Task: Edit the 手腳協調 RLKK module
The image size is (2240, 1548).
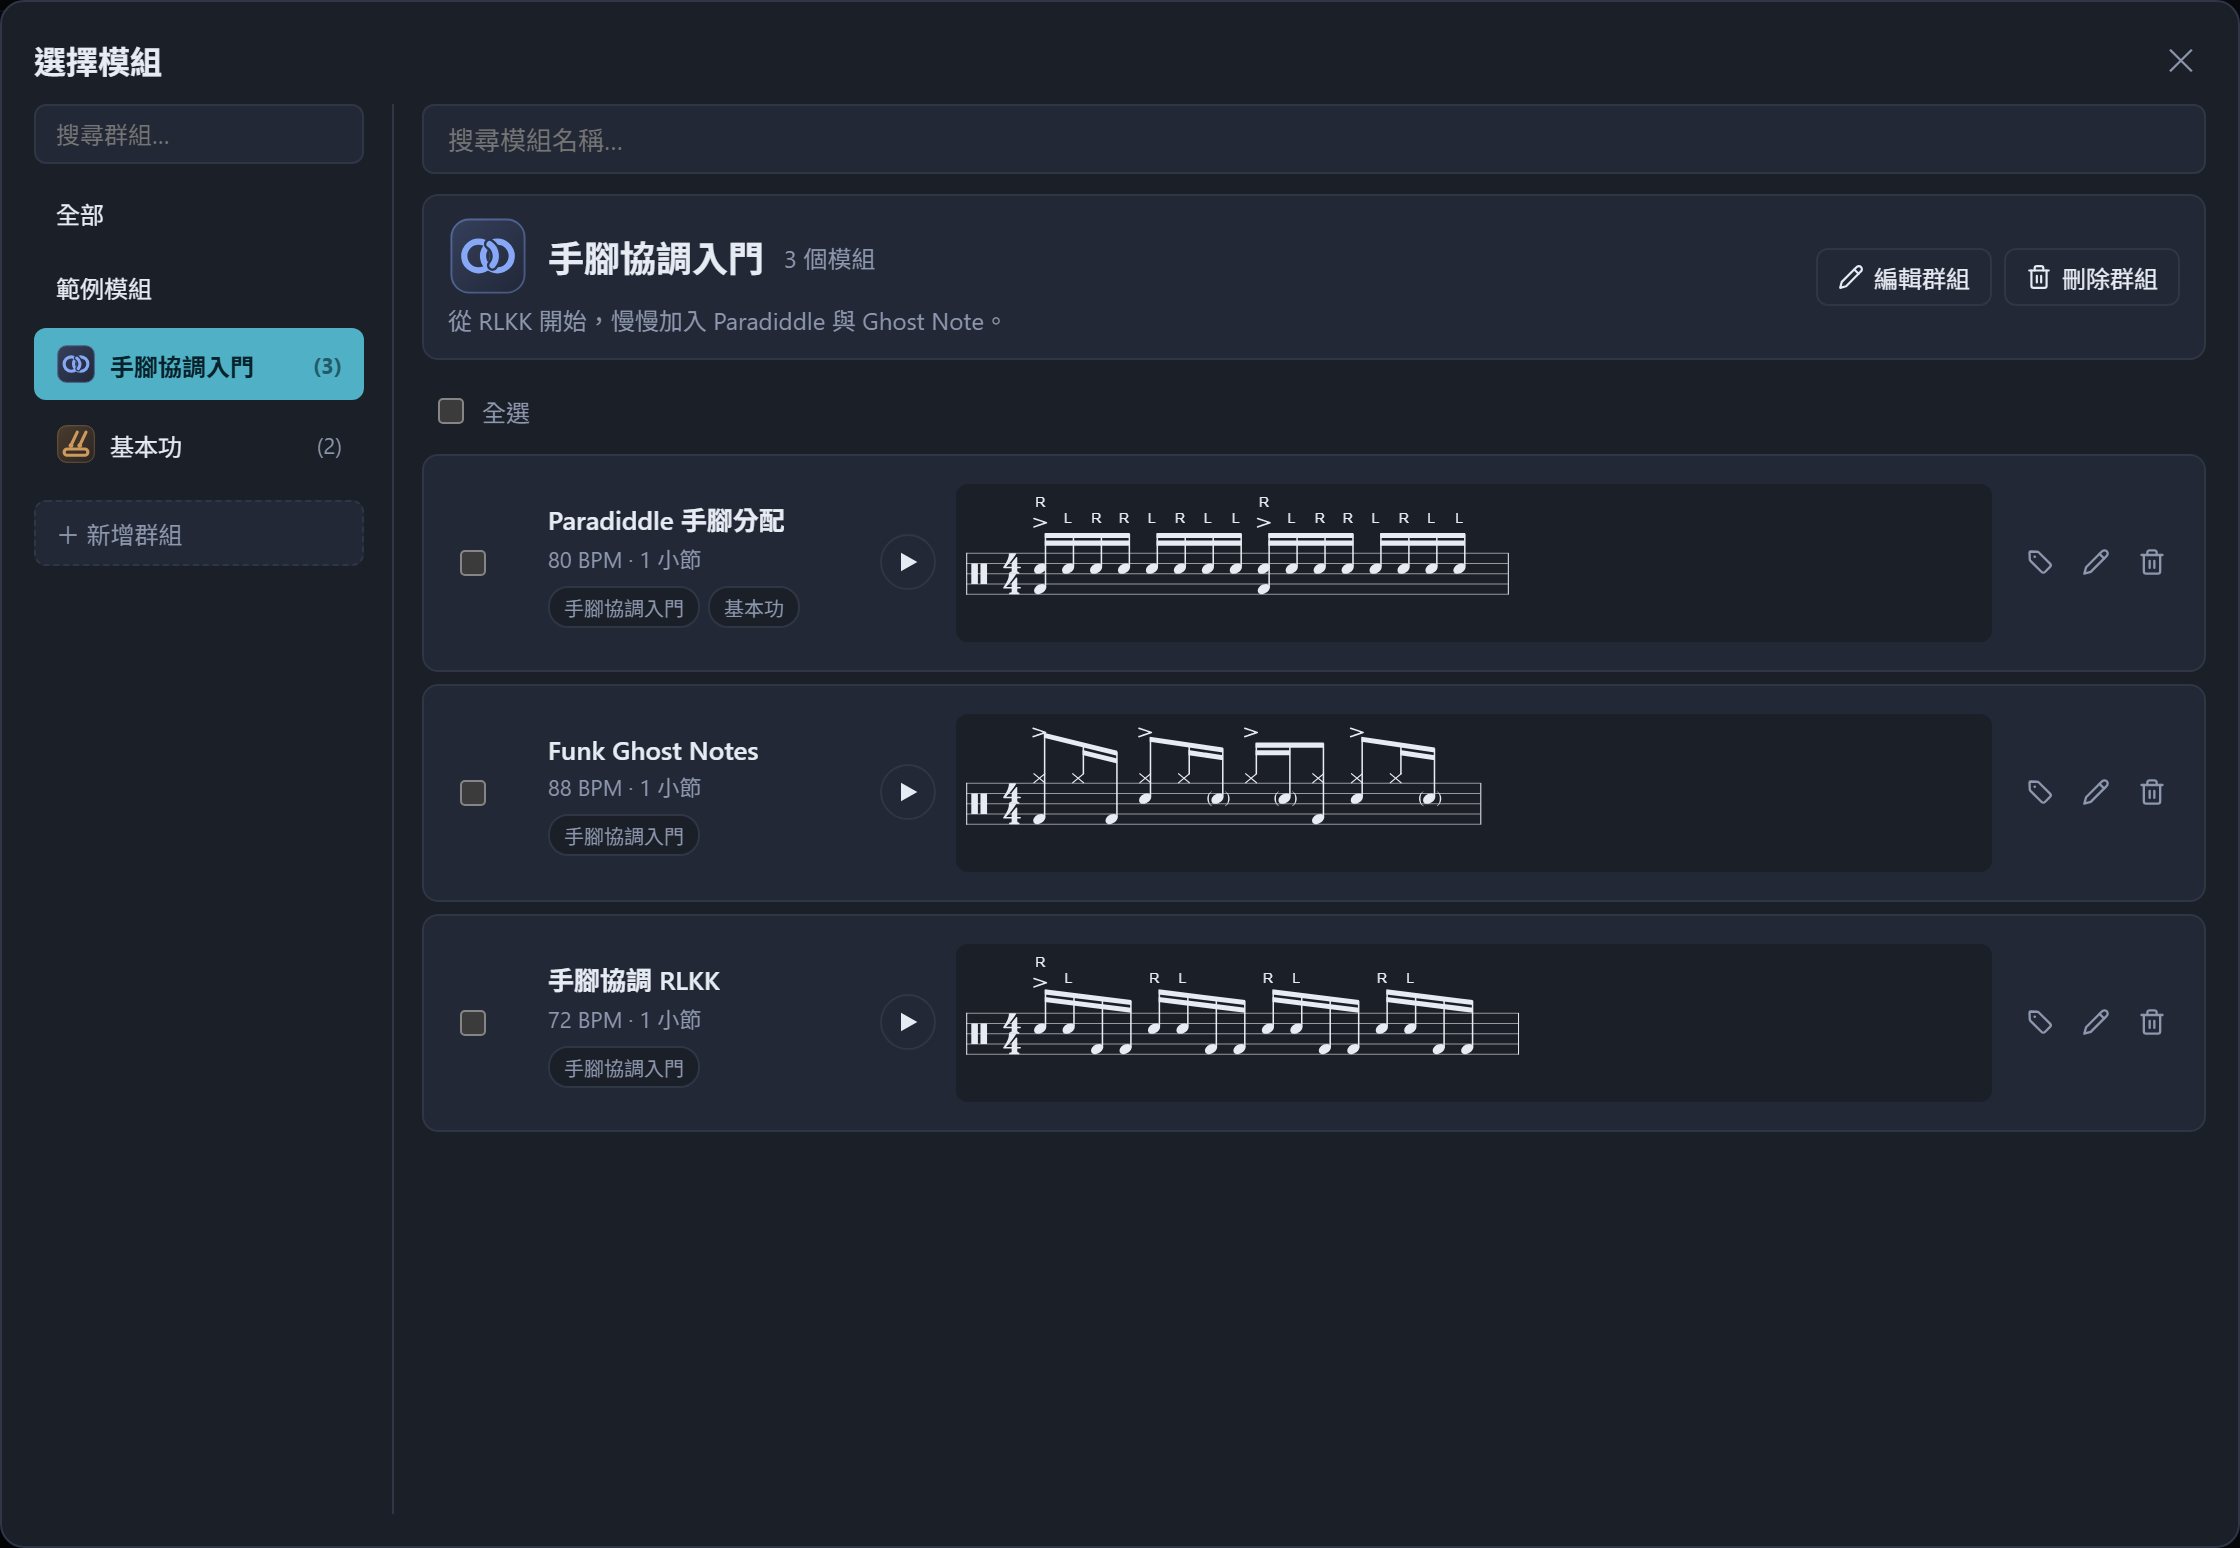Action: [2096, 1022]
